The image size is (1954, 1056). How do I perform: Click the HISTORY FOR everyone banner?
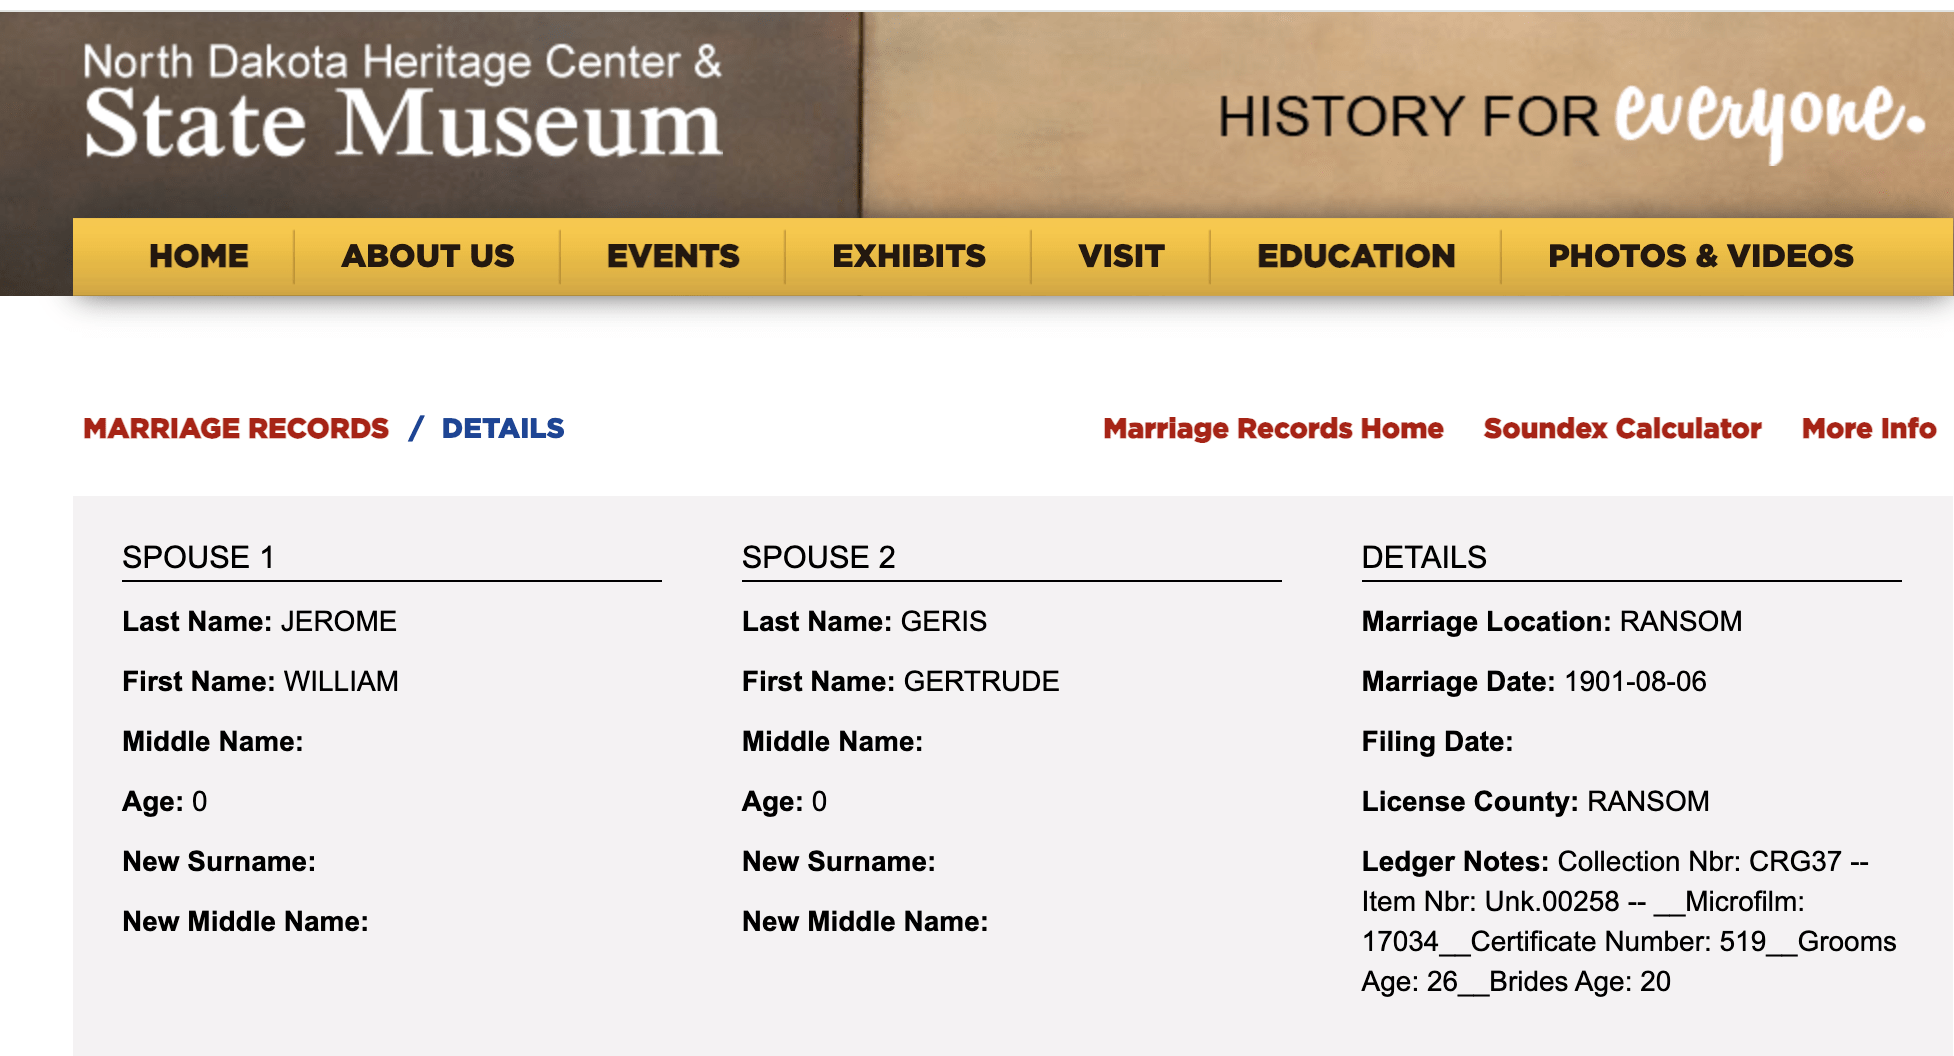pyautogui.click(x=1570, y=117)
